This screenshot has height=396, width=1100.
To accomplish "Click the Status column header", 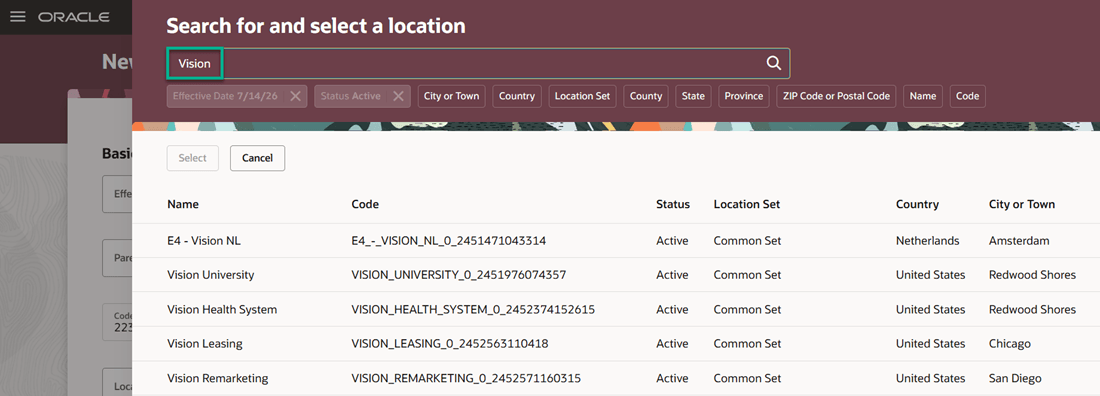I will [x=673, y=204].
